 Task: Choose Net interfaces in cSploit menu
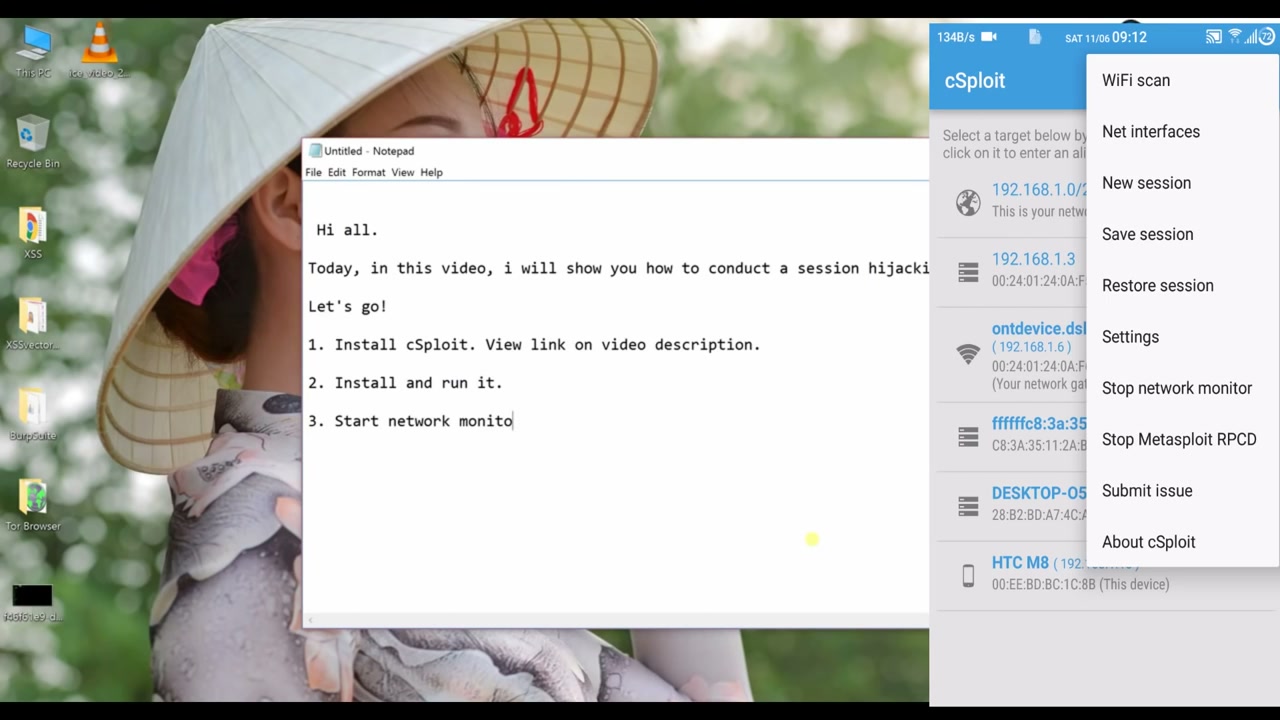[1182, 132]
